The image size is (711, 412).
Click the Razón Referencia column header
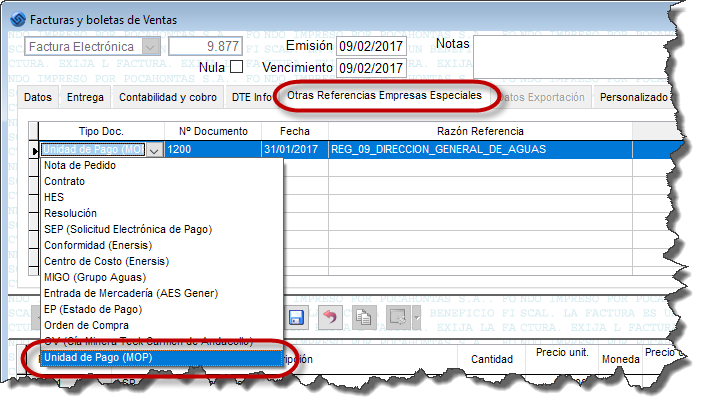(480, 131)
